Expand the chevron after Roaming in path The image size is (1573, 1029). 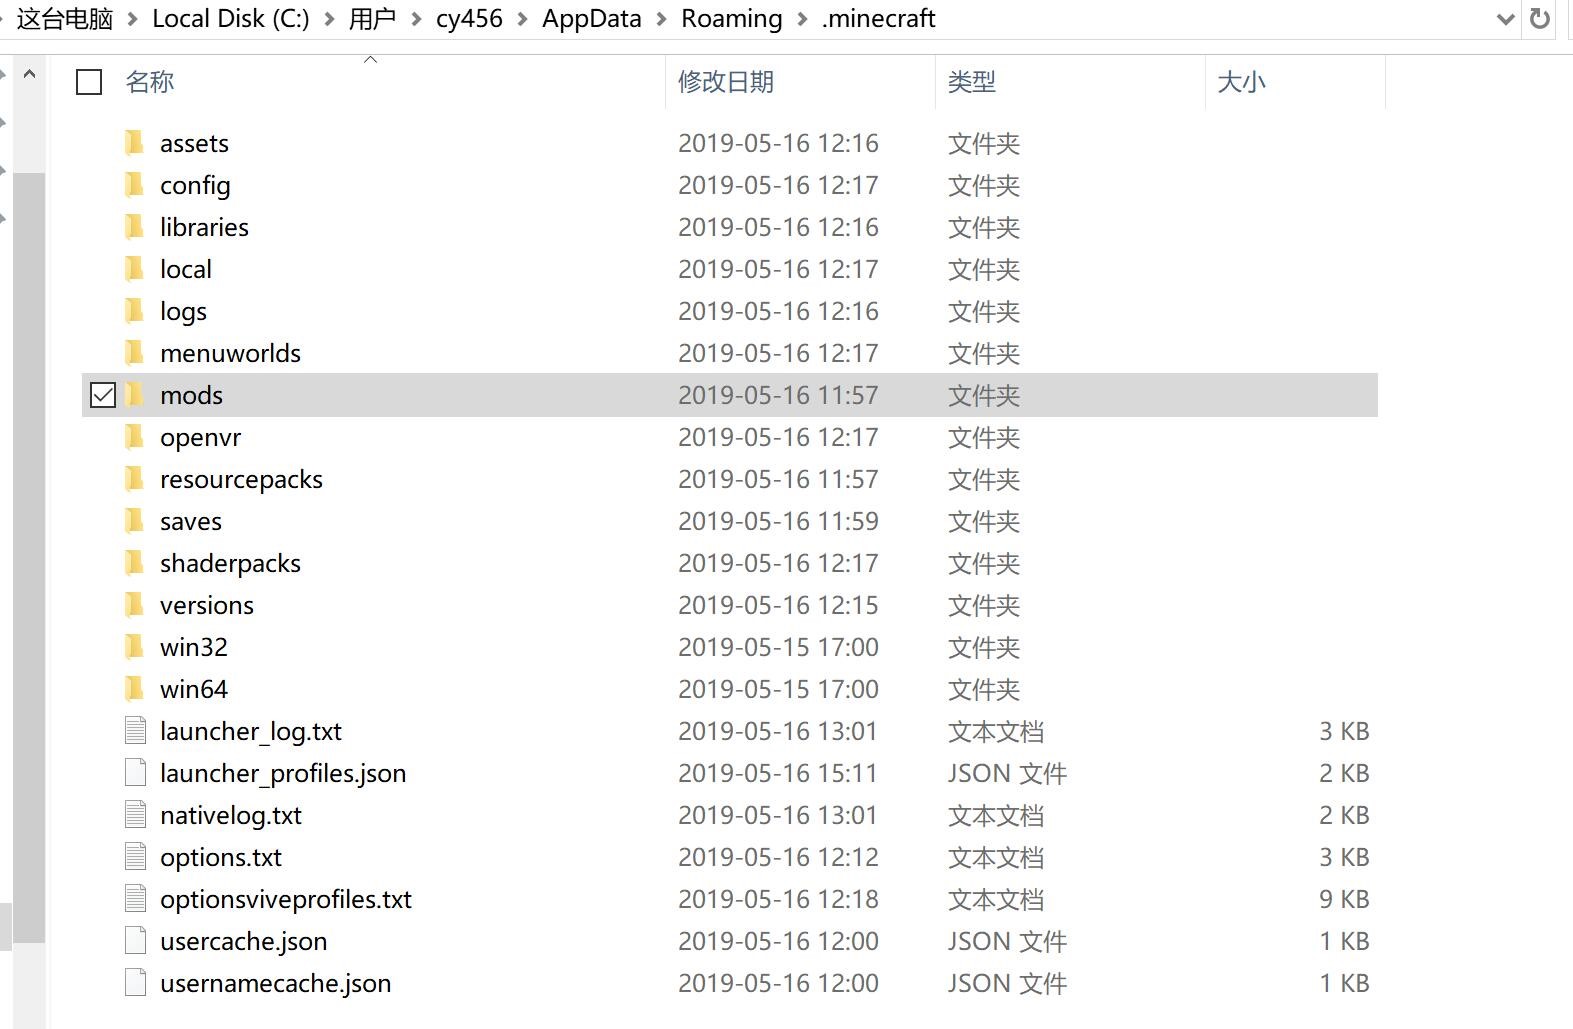(x=802, y=19)
